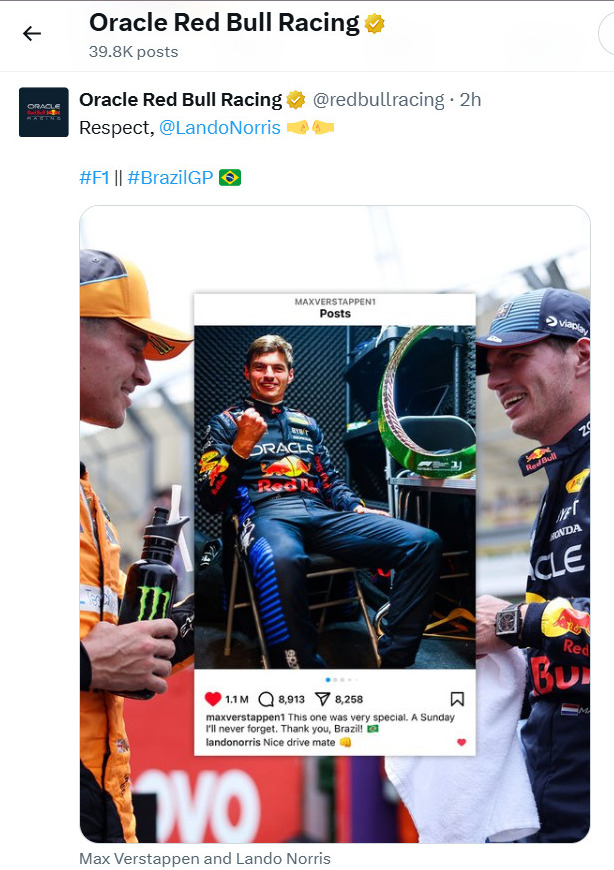Click the paper plane share icon showing 8,258
614x870 pixels.
coord(322,699)
